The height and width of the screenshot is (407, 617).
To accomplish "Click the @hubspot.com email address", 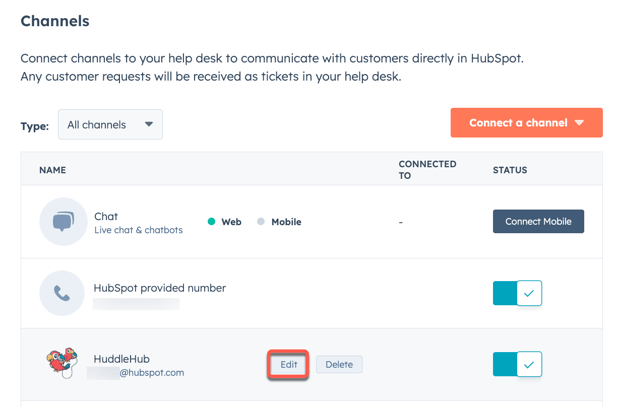I will (151, 372).
